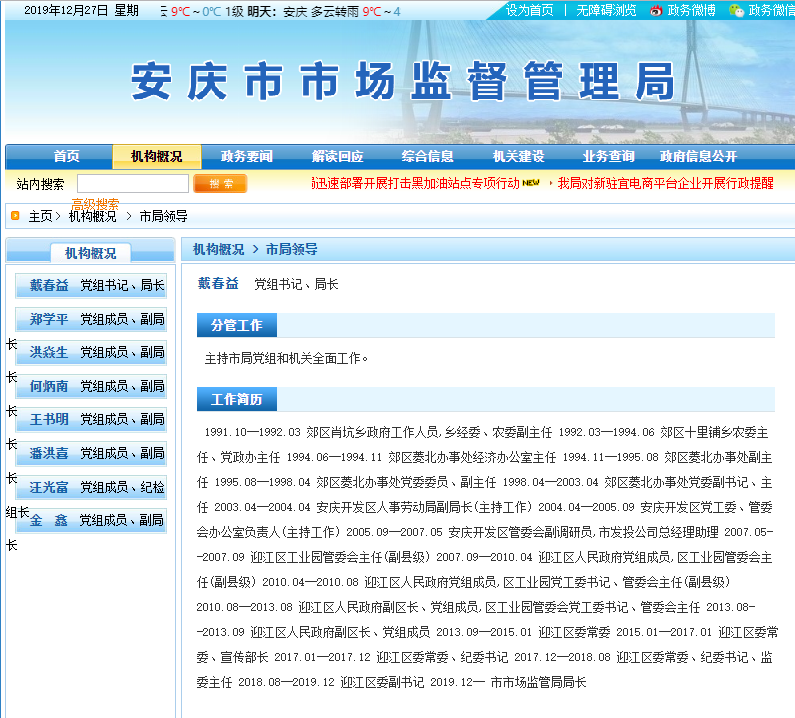Open news about 打击黑加油站点专项行动
Image resolution: width=795 pixels, height=718 pixels.
coord(416,183)
